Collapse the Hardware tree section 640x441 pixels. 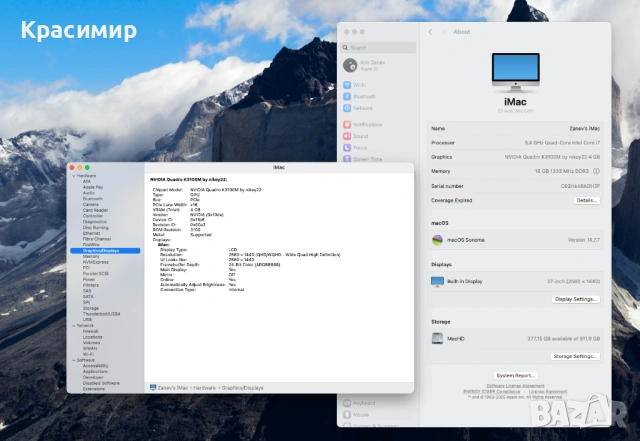tap(74, 175)
